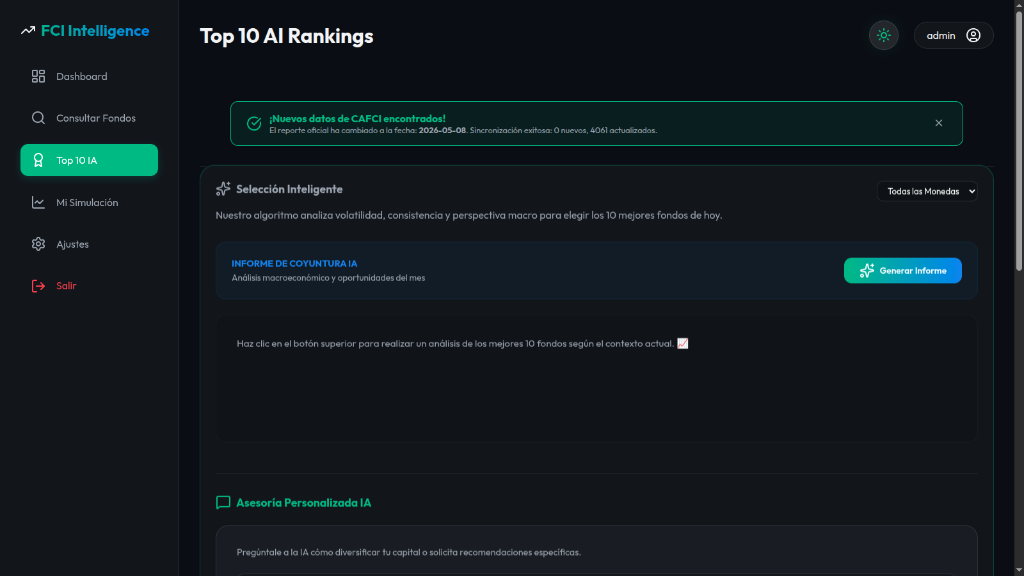This screenshot has height=576, width=1024.
Task: Click the date 2026-05-08 in notification
Action: coord(442,131)
